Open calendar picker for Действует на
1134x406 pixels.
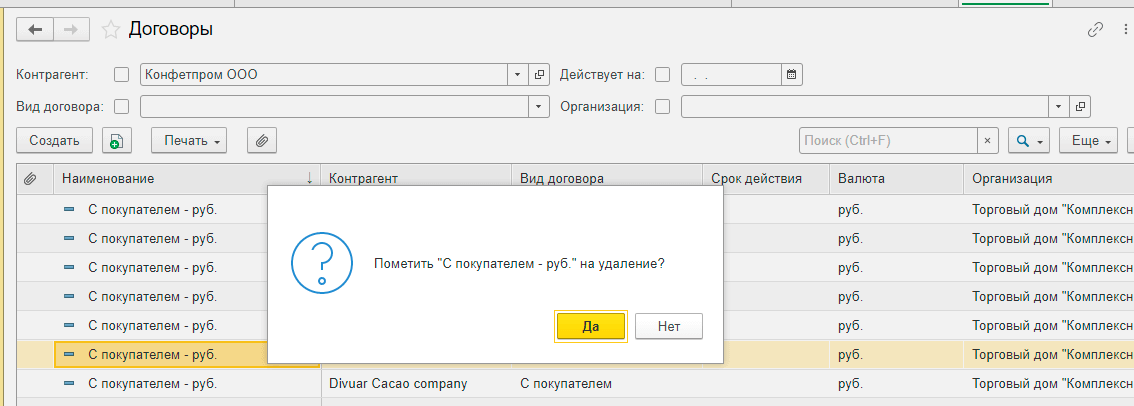point(792,74)
